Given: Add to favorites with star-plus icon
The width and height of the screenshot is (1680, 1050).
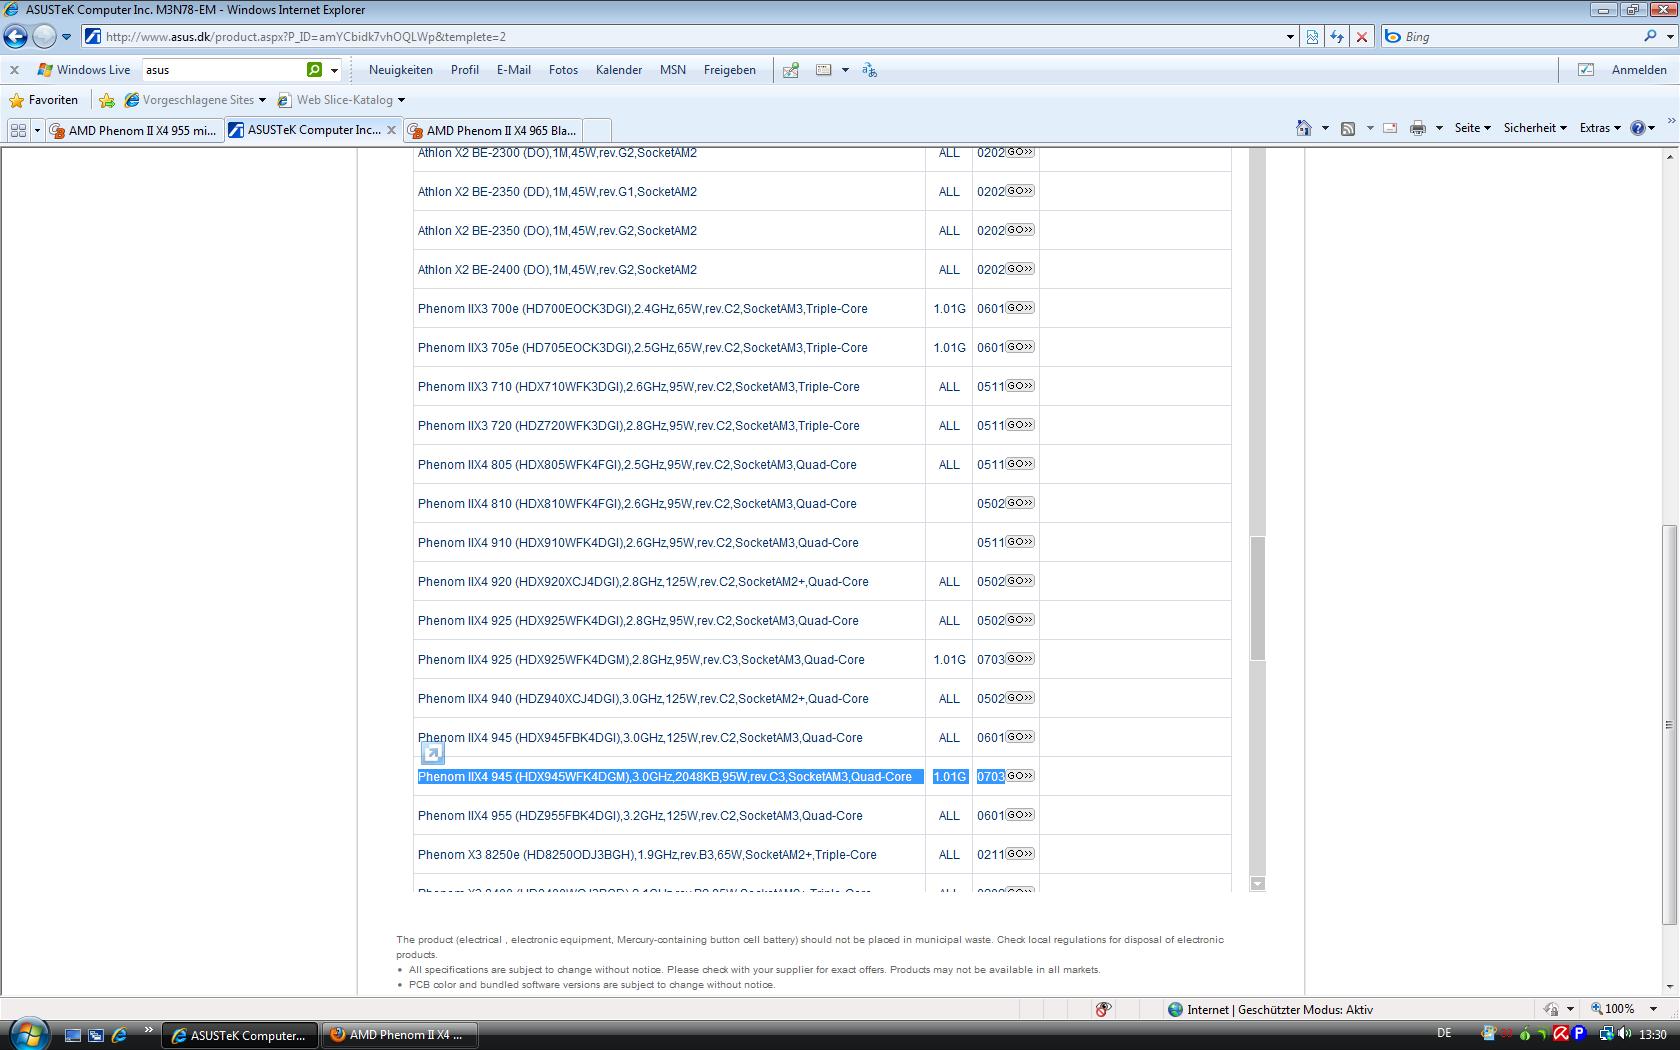Looking at the screenshot, I should click(x=107, y=100).
